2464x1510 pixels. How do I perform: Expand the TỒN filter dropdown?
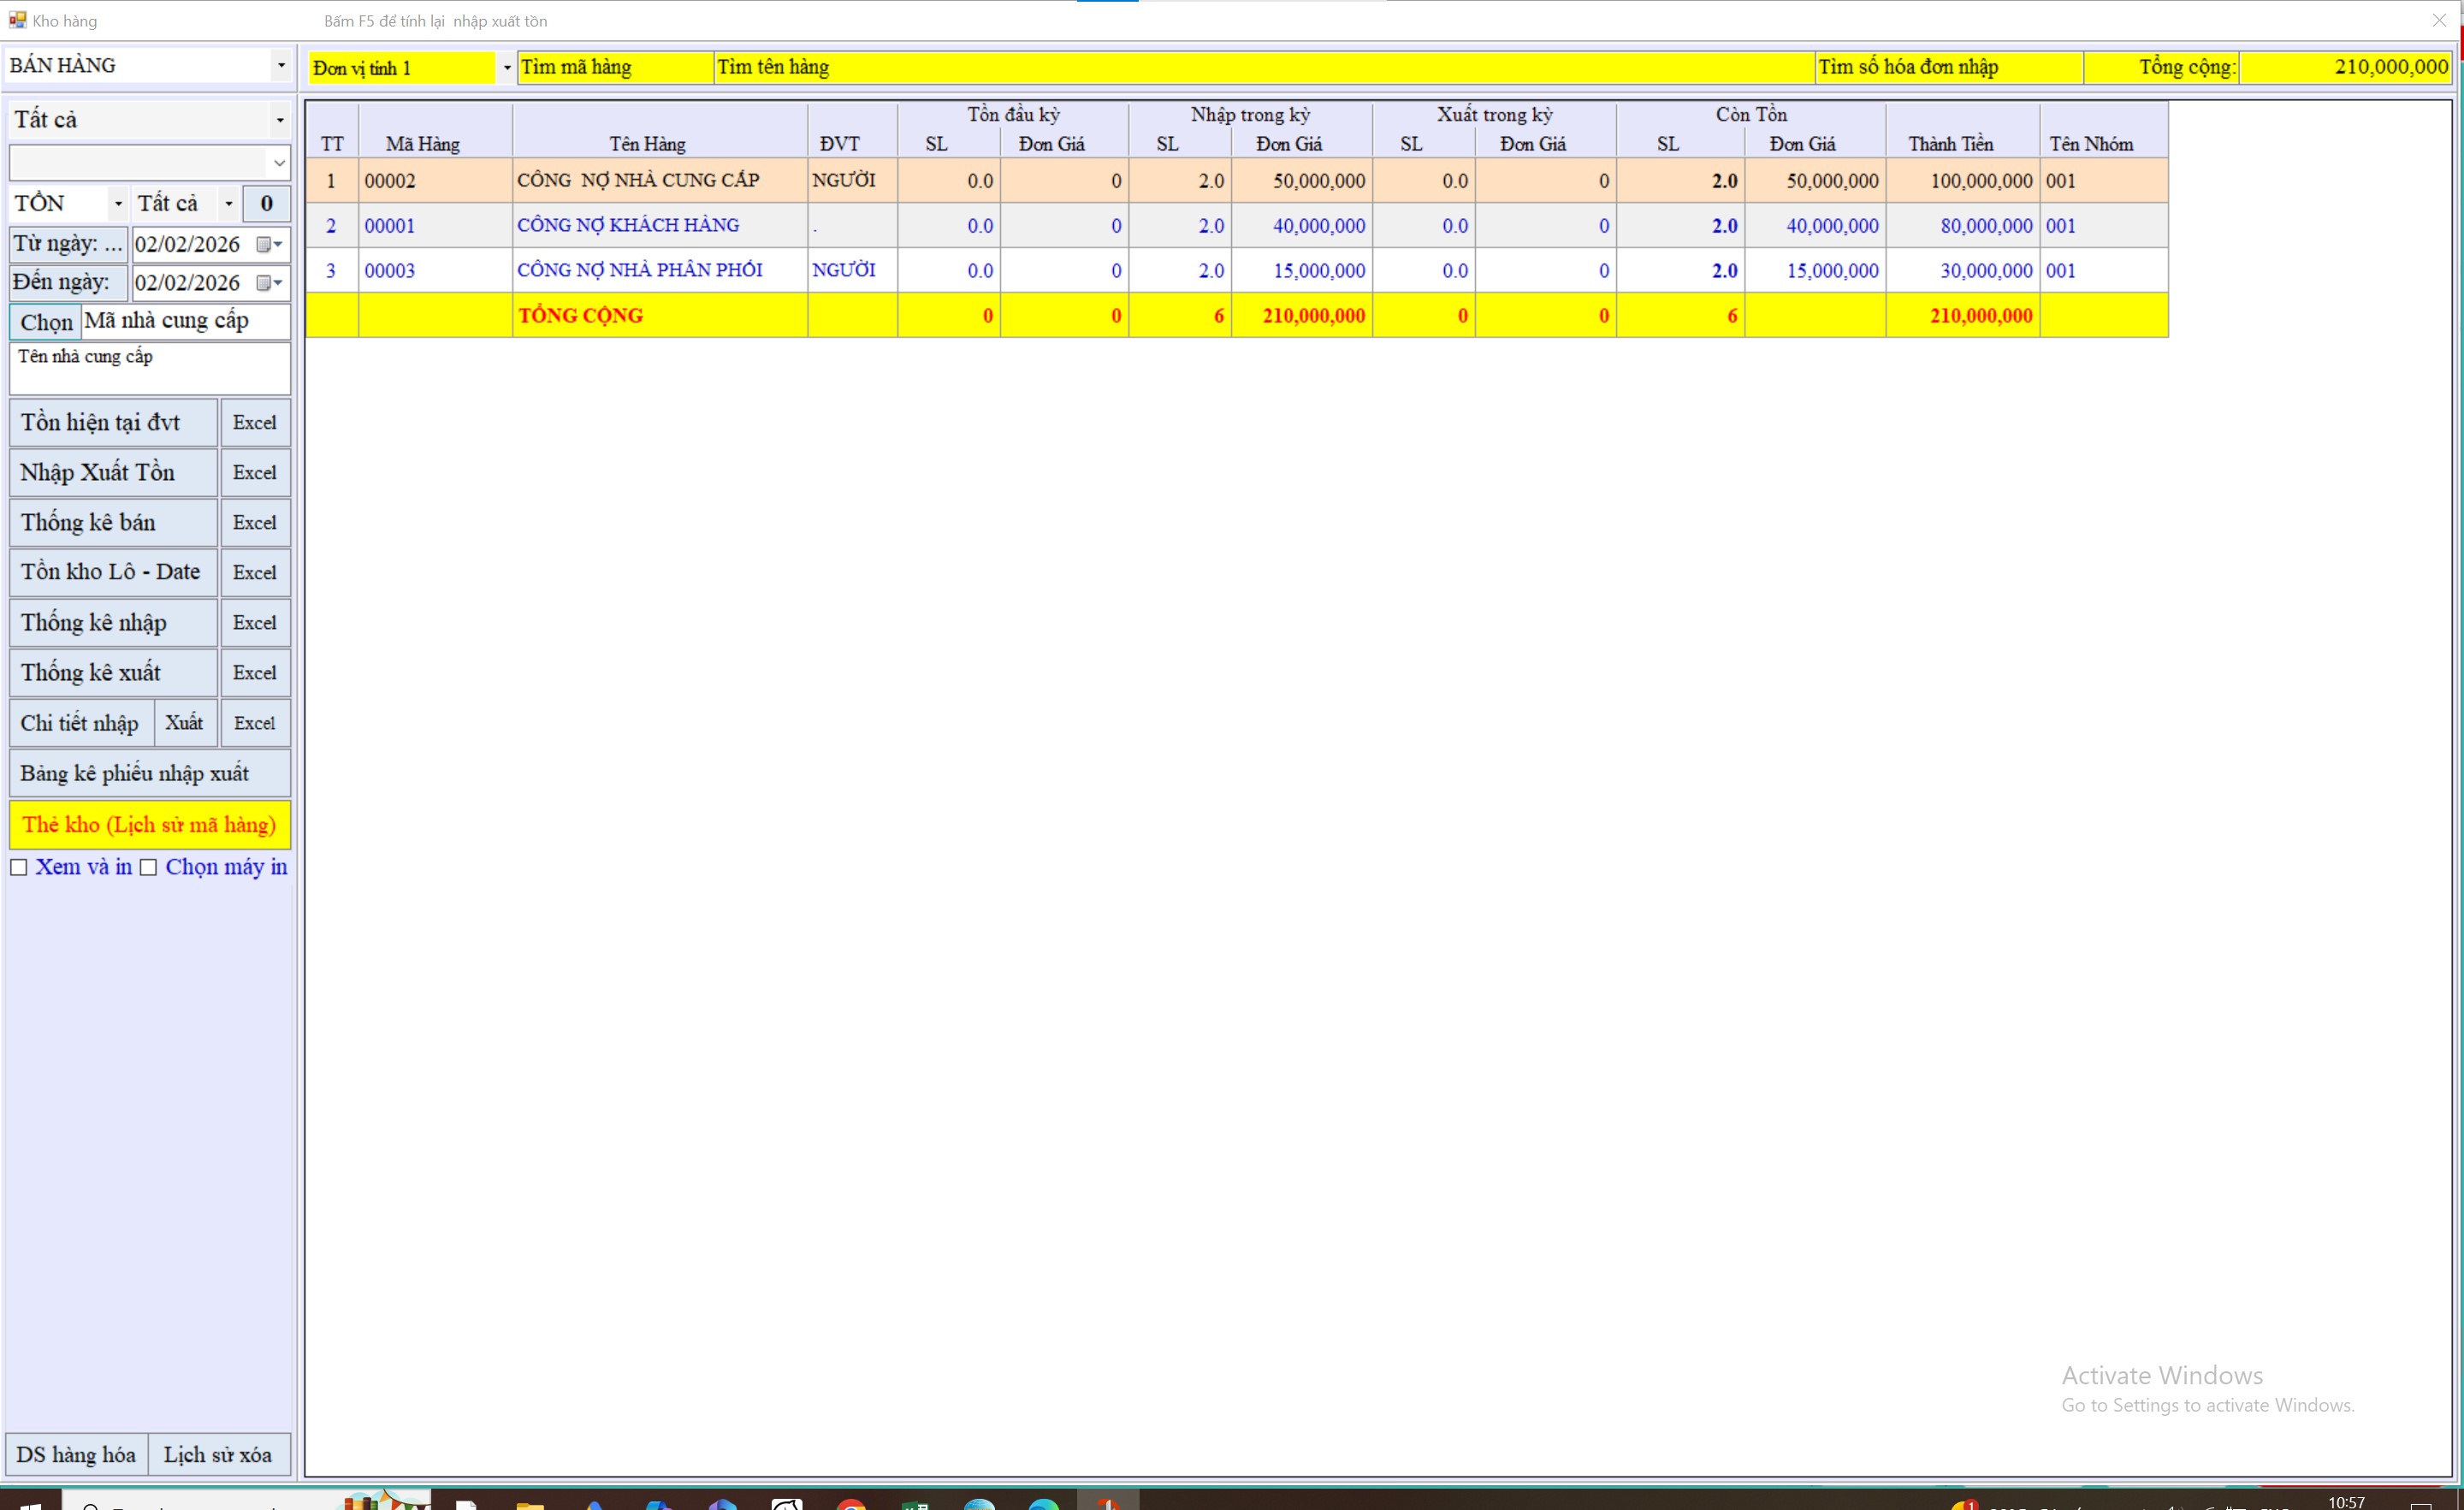118,204
